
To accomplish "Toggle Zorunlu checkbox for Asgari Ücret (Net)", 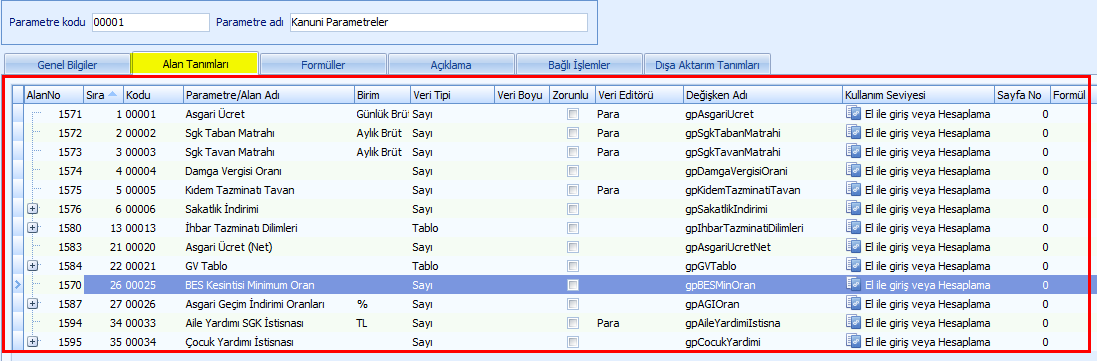I will tap(573, 246).
